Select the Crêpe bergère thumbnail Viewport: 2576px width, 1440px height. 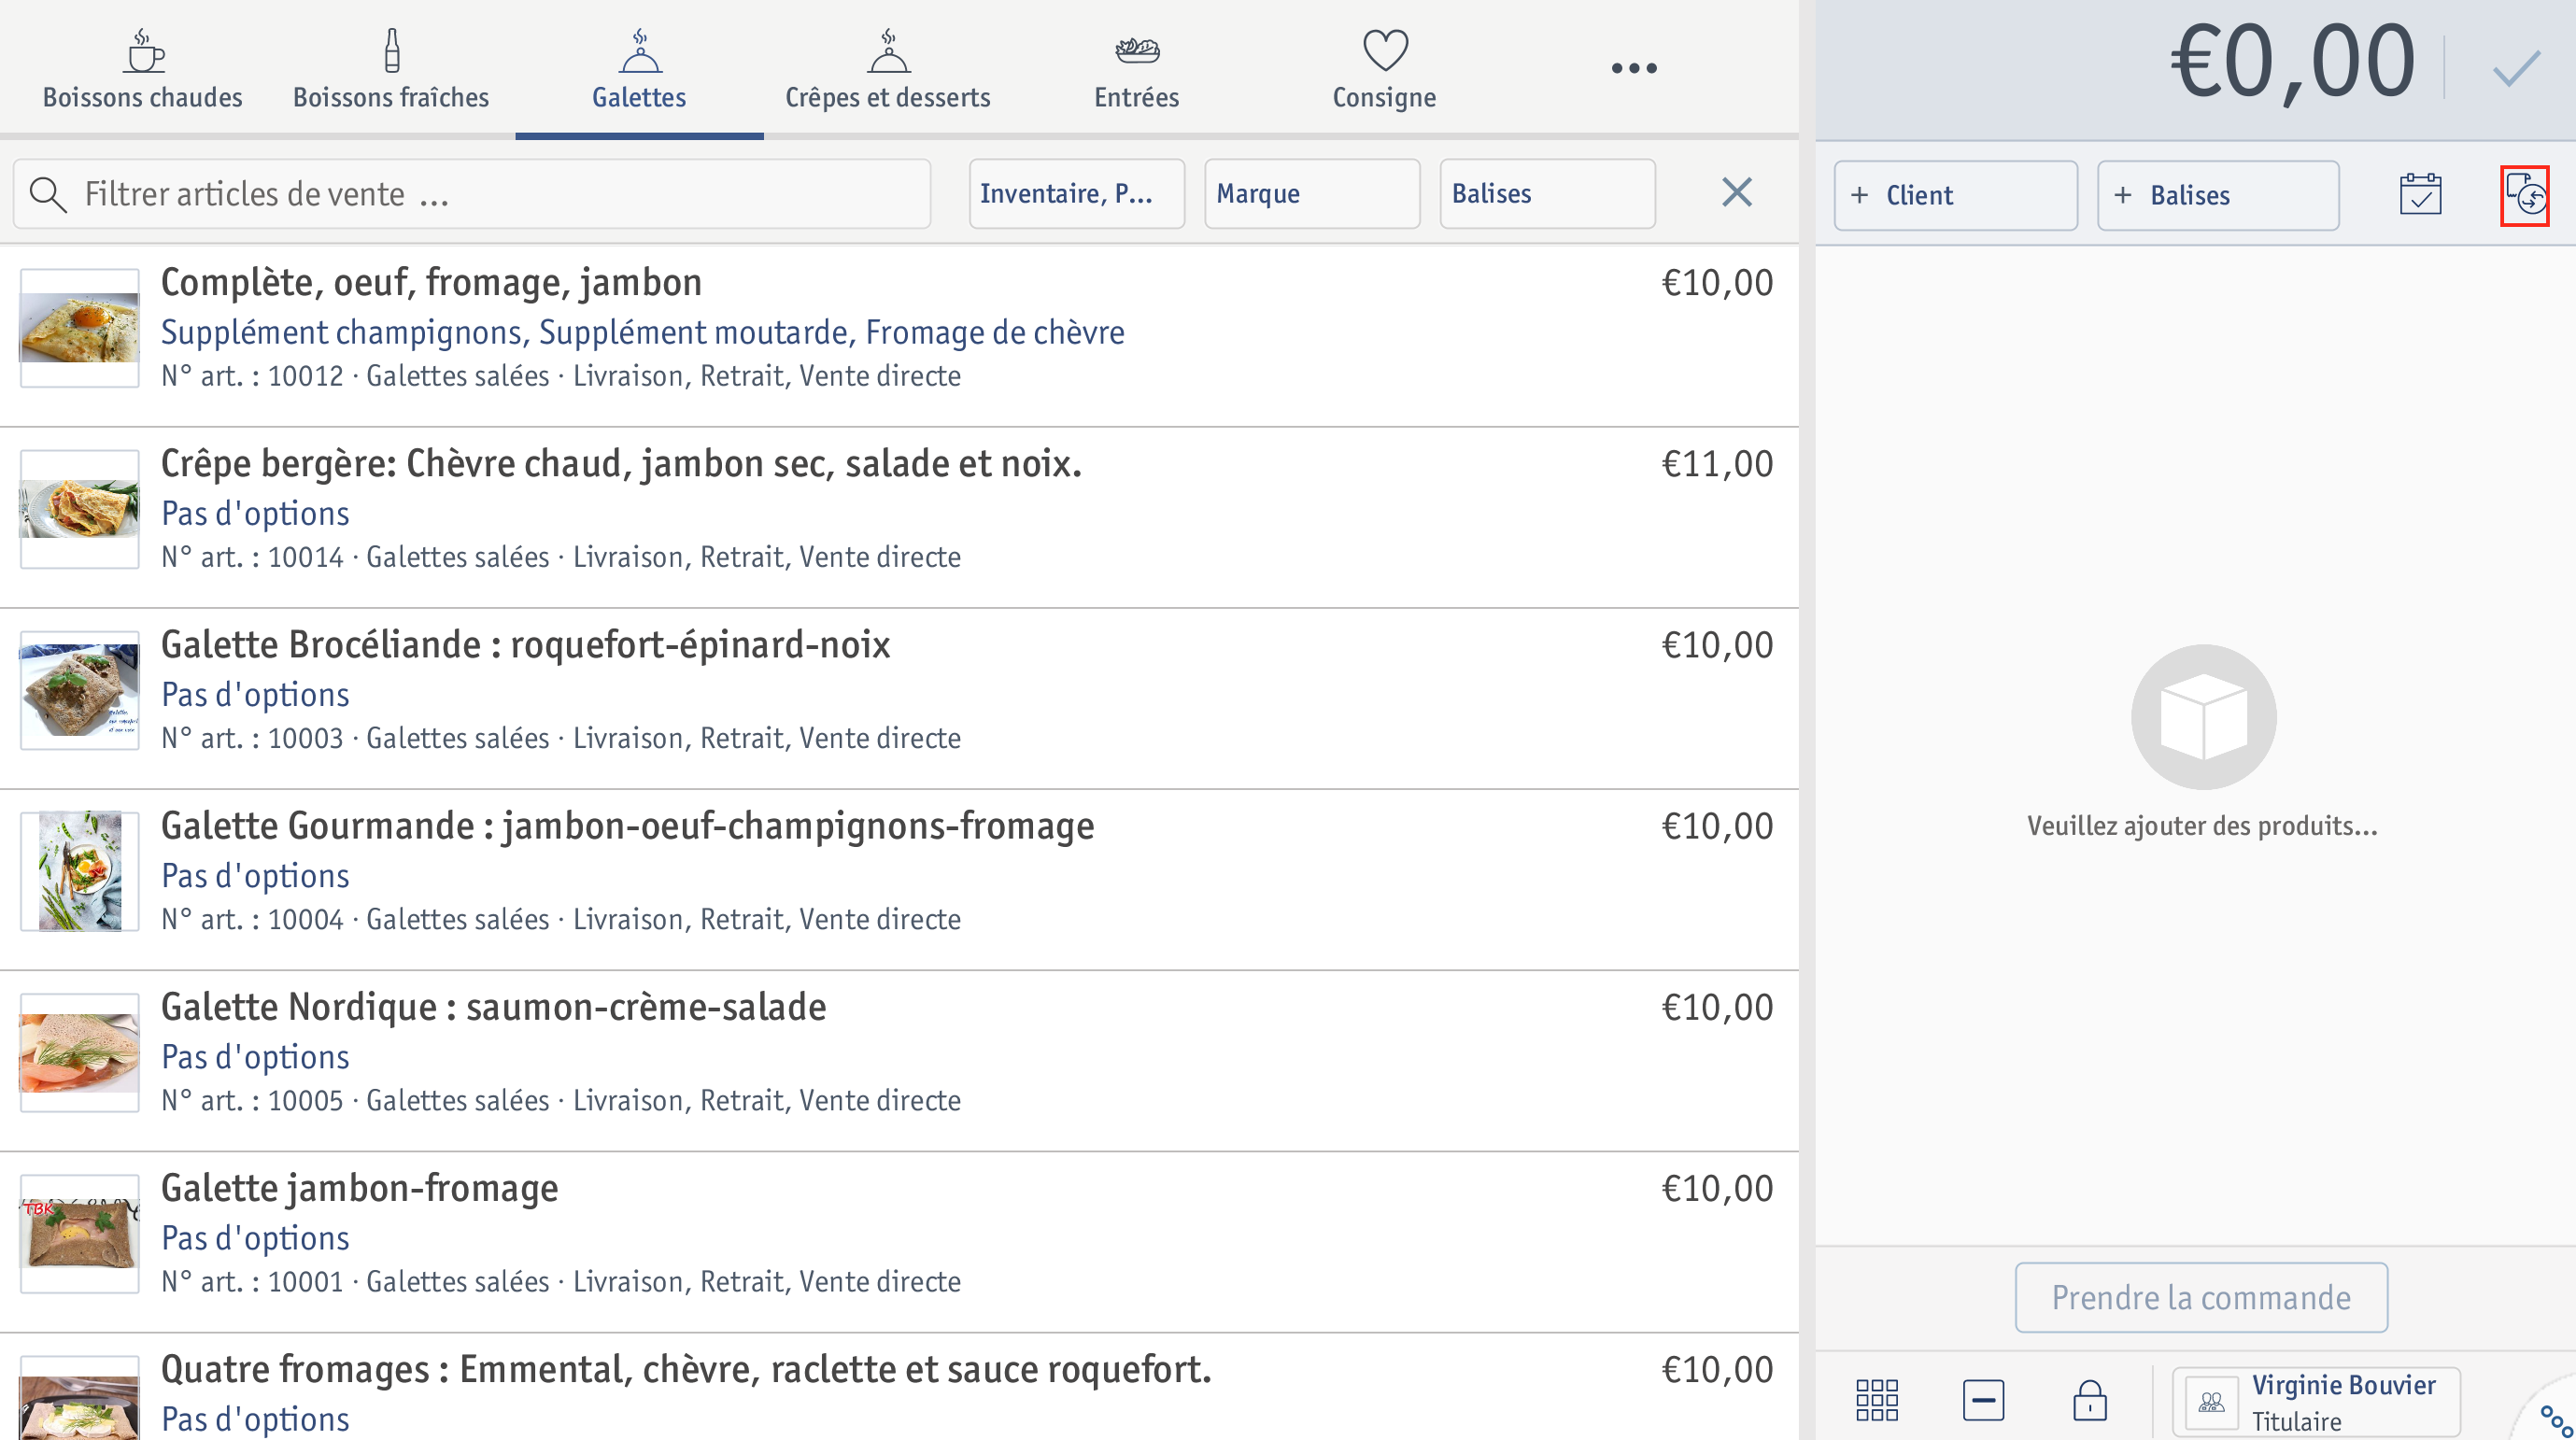(x=79, y=509)
